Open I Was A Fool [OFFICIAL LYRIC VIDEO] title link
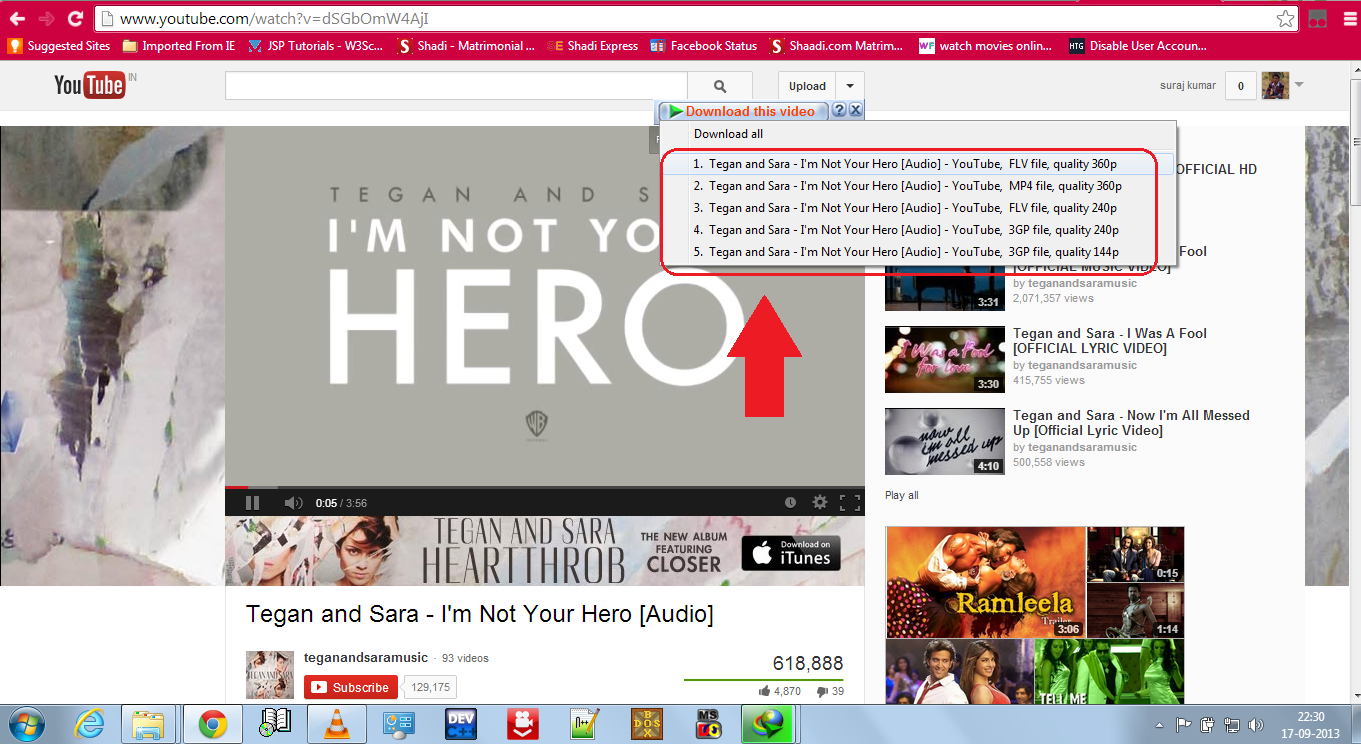The image size is (1361, 744). click(1110, 341)
